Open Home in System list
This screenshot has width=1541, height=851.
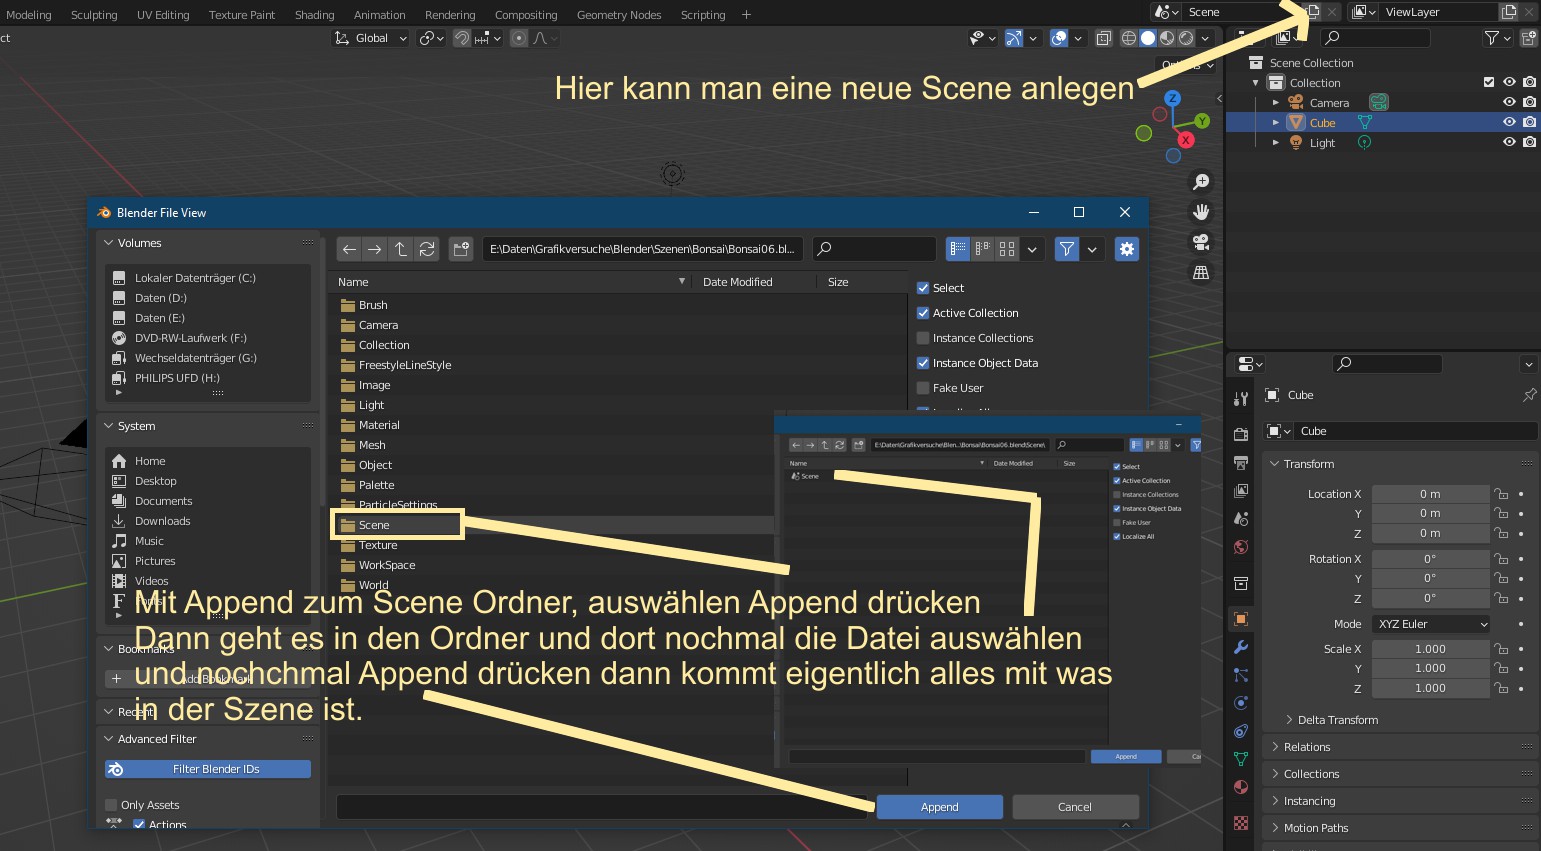(x=150, y=461)
